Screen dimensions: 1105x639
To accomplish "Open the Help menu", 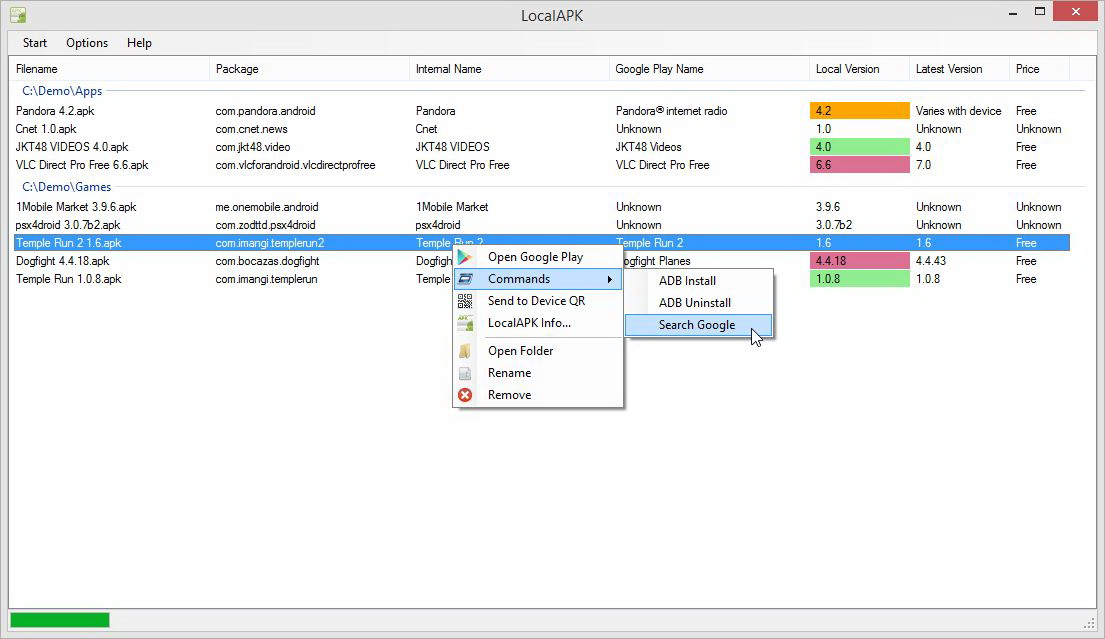I will coord(139,43).
